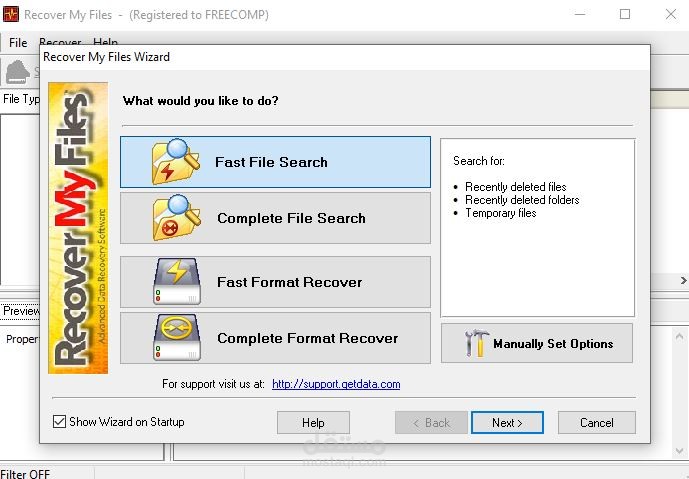Pick the Fast Format Recover option
This screenshot has width=689, height=479.
pyautogui.click(x=275, y=282)
